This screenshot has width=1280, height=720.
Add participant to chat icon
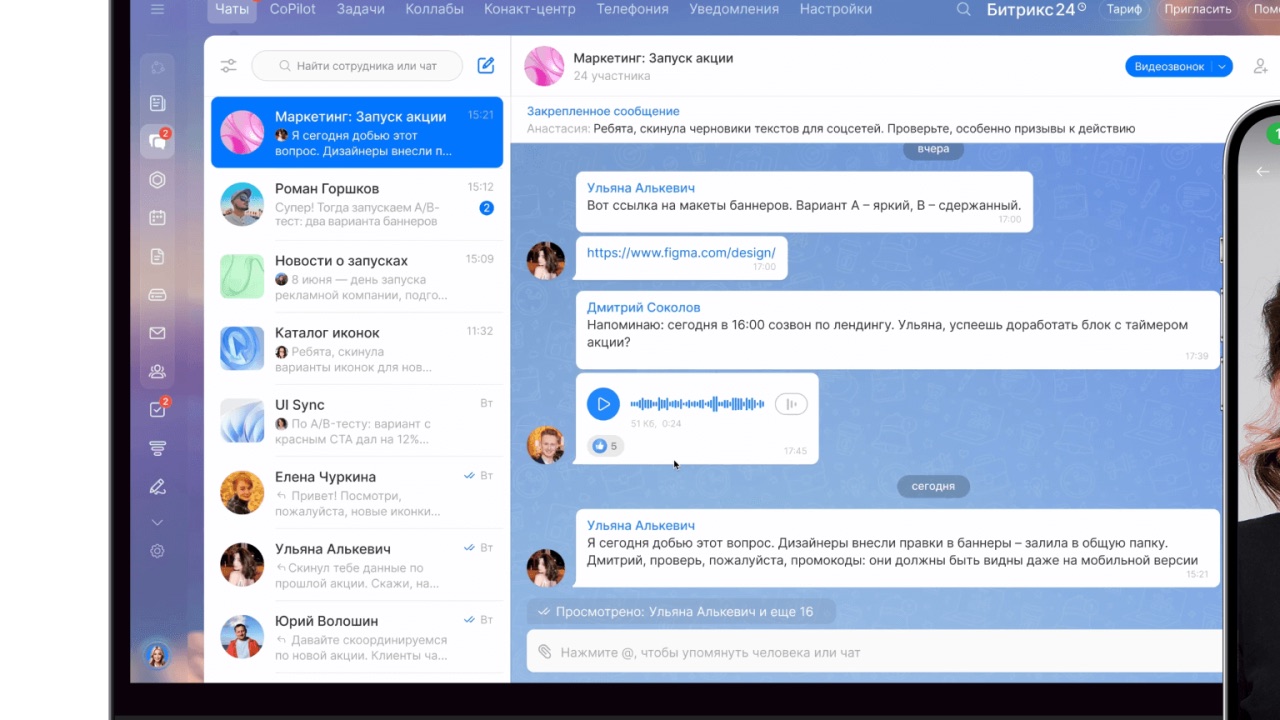click(x=1260, y=66)
